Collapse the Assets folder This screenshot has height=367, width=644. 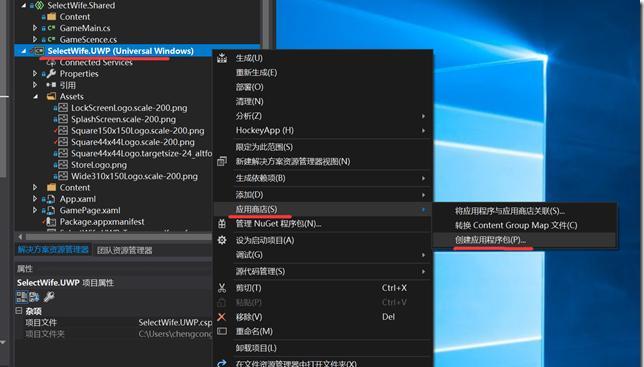pos(35,96)
